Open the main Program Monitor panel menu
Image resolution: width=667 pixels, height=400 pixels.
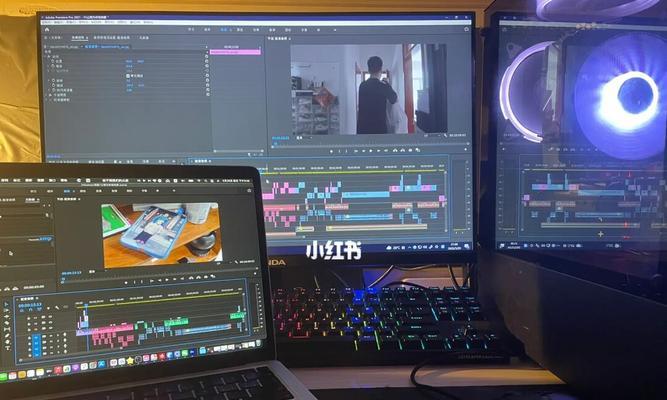[x=290, y=38]
